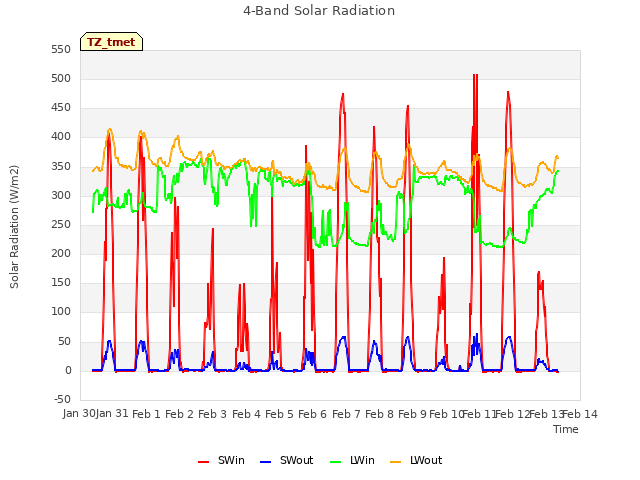Click the Feb 12 SWin peak near 480
This screenshot has height=480, width=640.
[x=508, y=92]
